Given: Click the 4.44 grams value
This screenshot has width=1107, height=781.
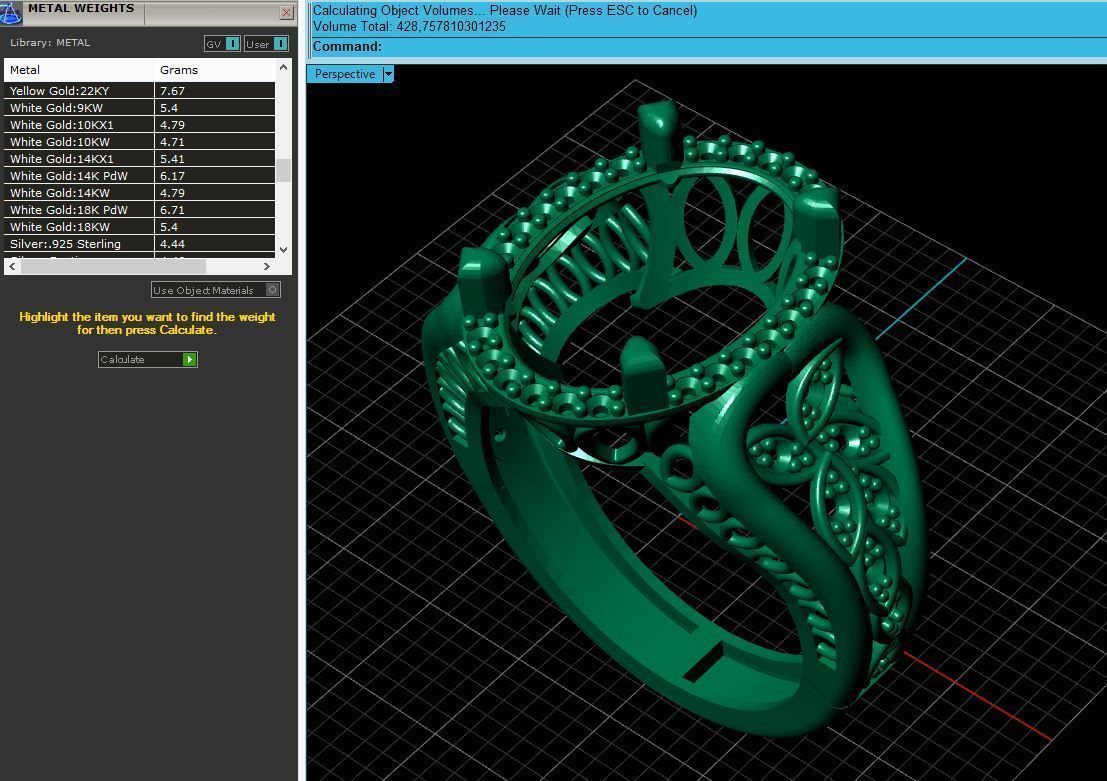Looking at the screenshot, I should [172, 244].
